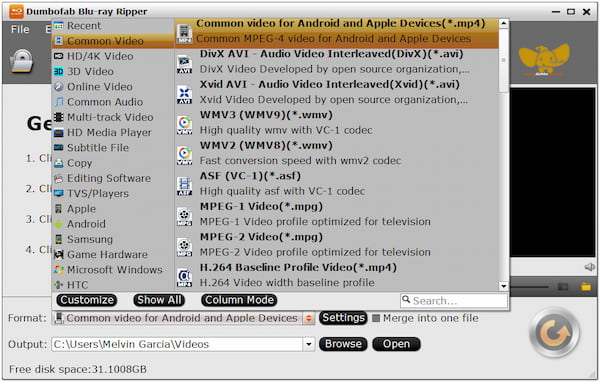Open the Settings for format
The image size is (600, 382).
tap(343, 318)
